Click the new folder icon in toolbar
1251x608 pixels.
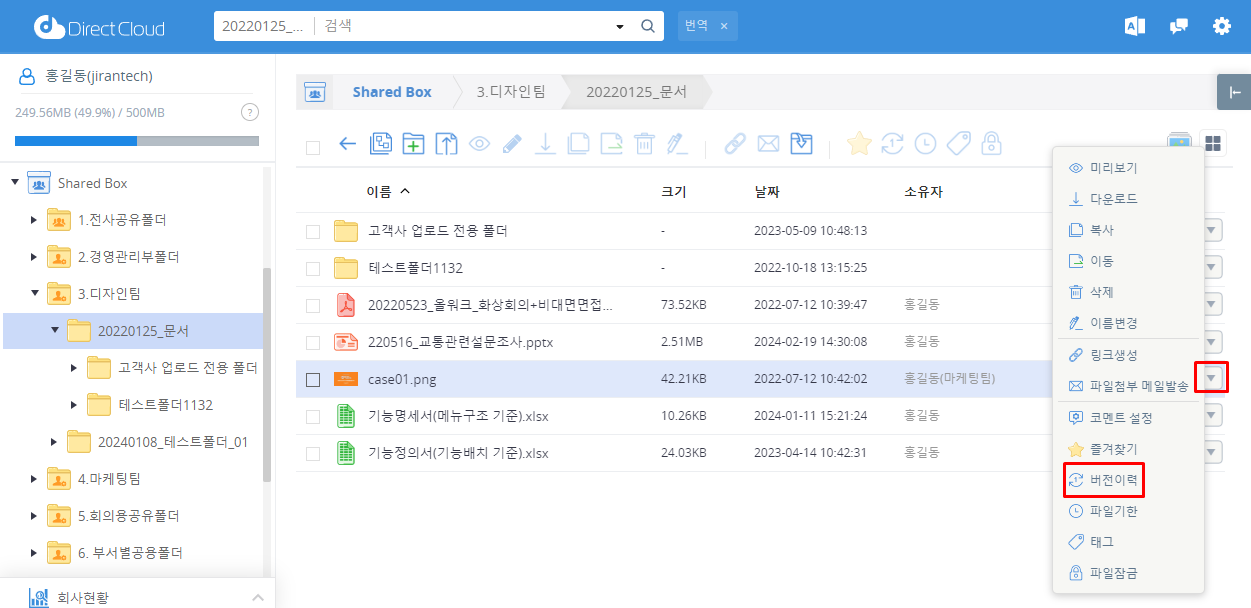413,144
